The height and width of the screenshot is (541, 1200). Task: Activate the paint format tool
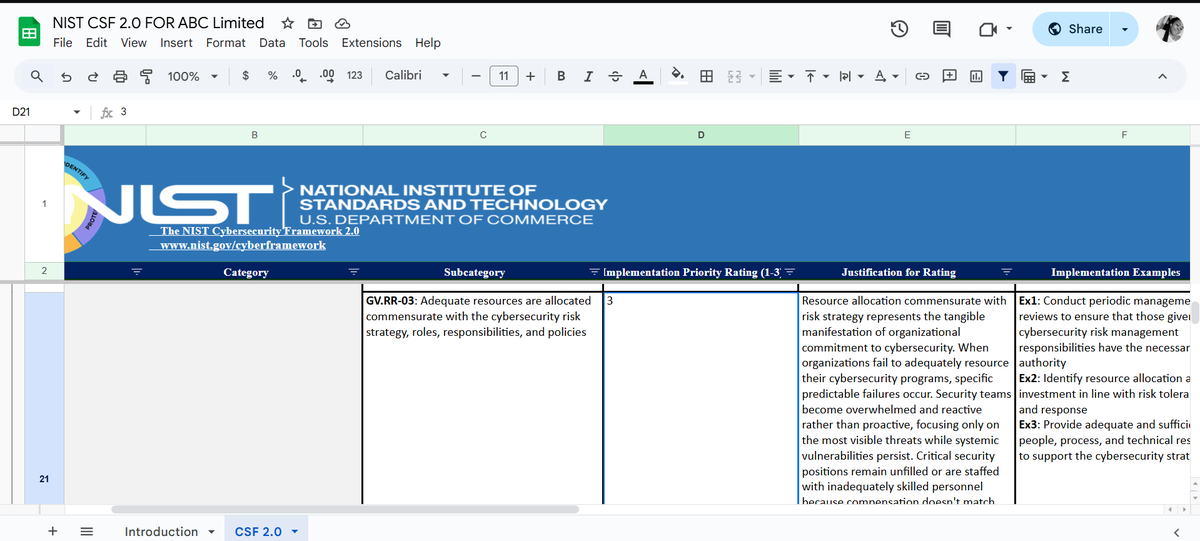coord(147,76)
